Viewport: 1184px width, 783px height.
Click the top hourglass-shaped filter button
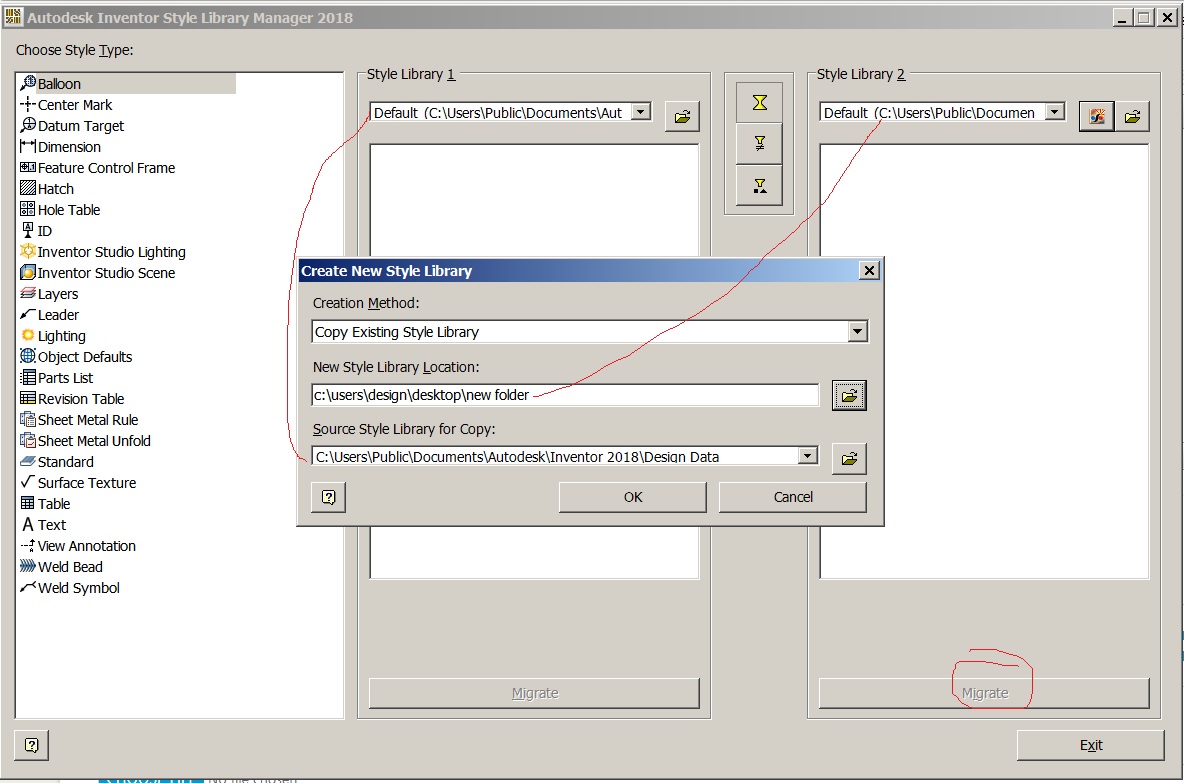pyautogui.click(x=760, y=103)
